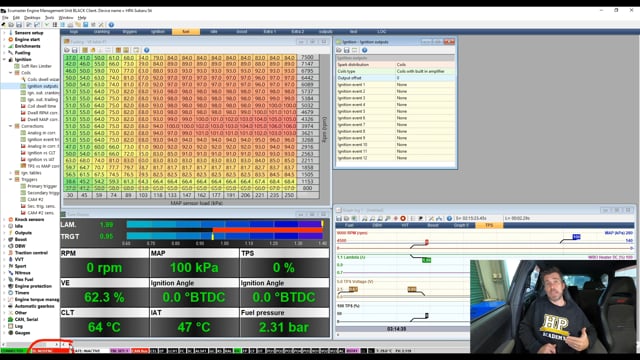
Task: Open the Desktops menu
Action: coord(32,18)
